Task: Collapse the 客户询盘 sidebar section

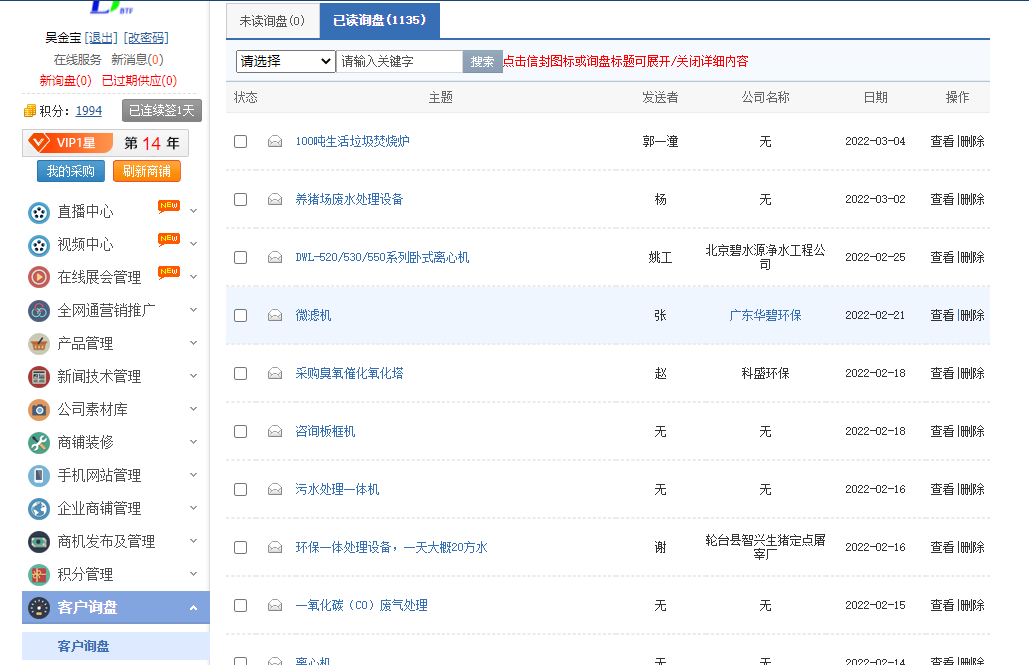Action: [193, 607]
